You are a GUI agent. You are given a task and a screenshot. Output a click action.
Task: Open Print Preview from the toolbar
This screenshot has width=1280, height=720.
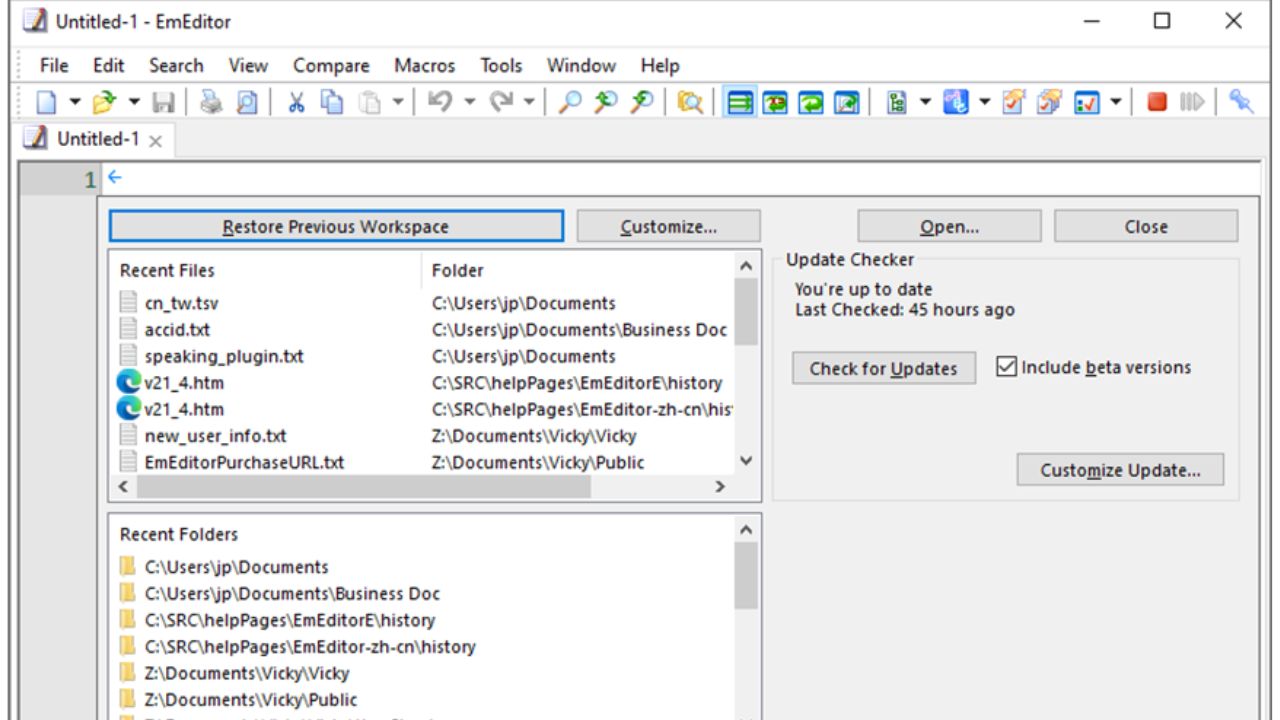246,102
